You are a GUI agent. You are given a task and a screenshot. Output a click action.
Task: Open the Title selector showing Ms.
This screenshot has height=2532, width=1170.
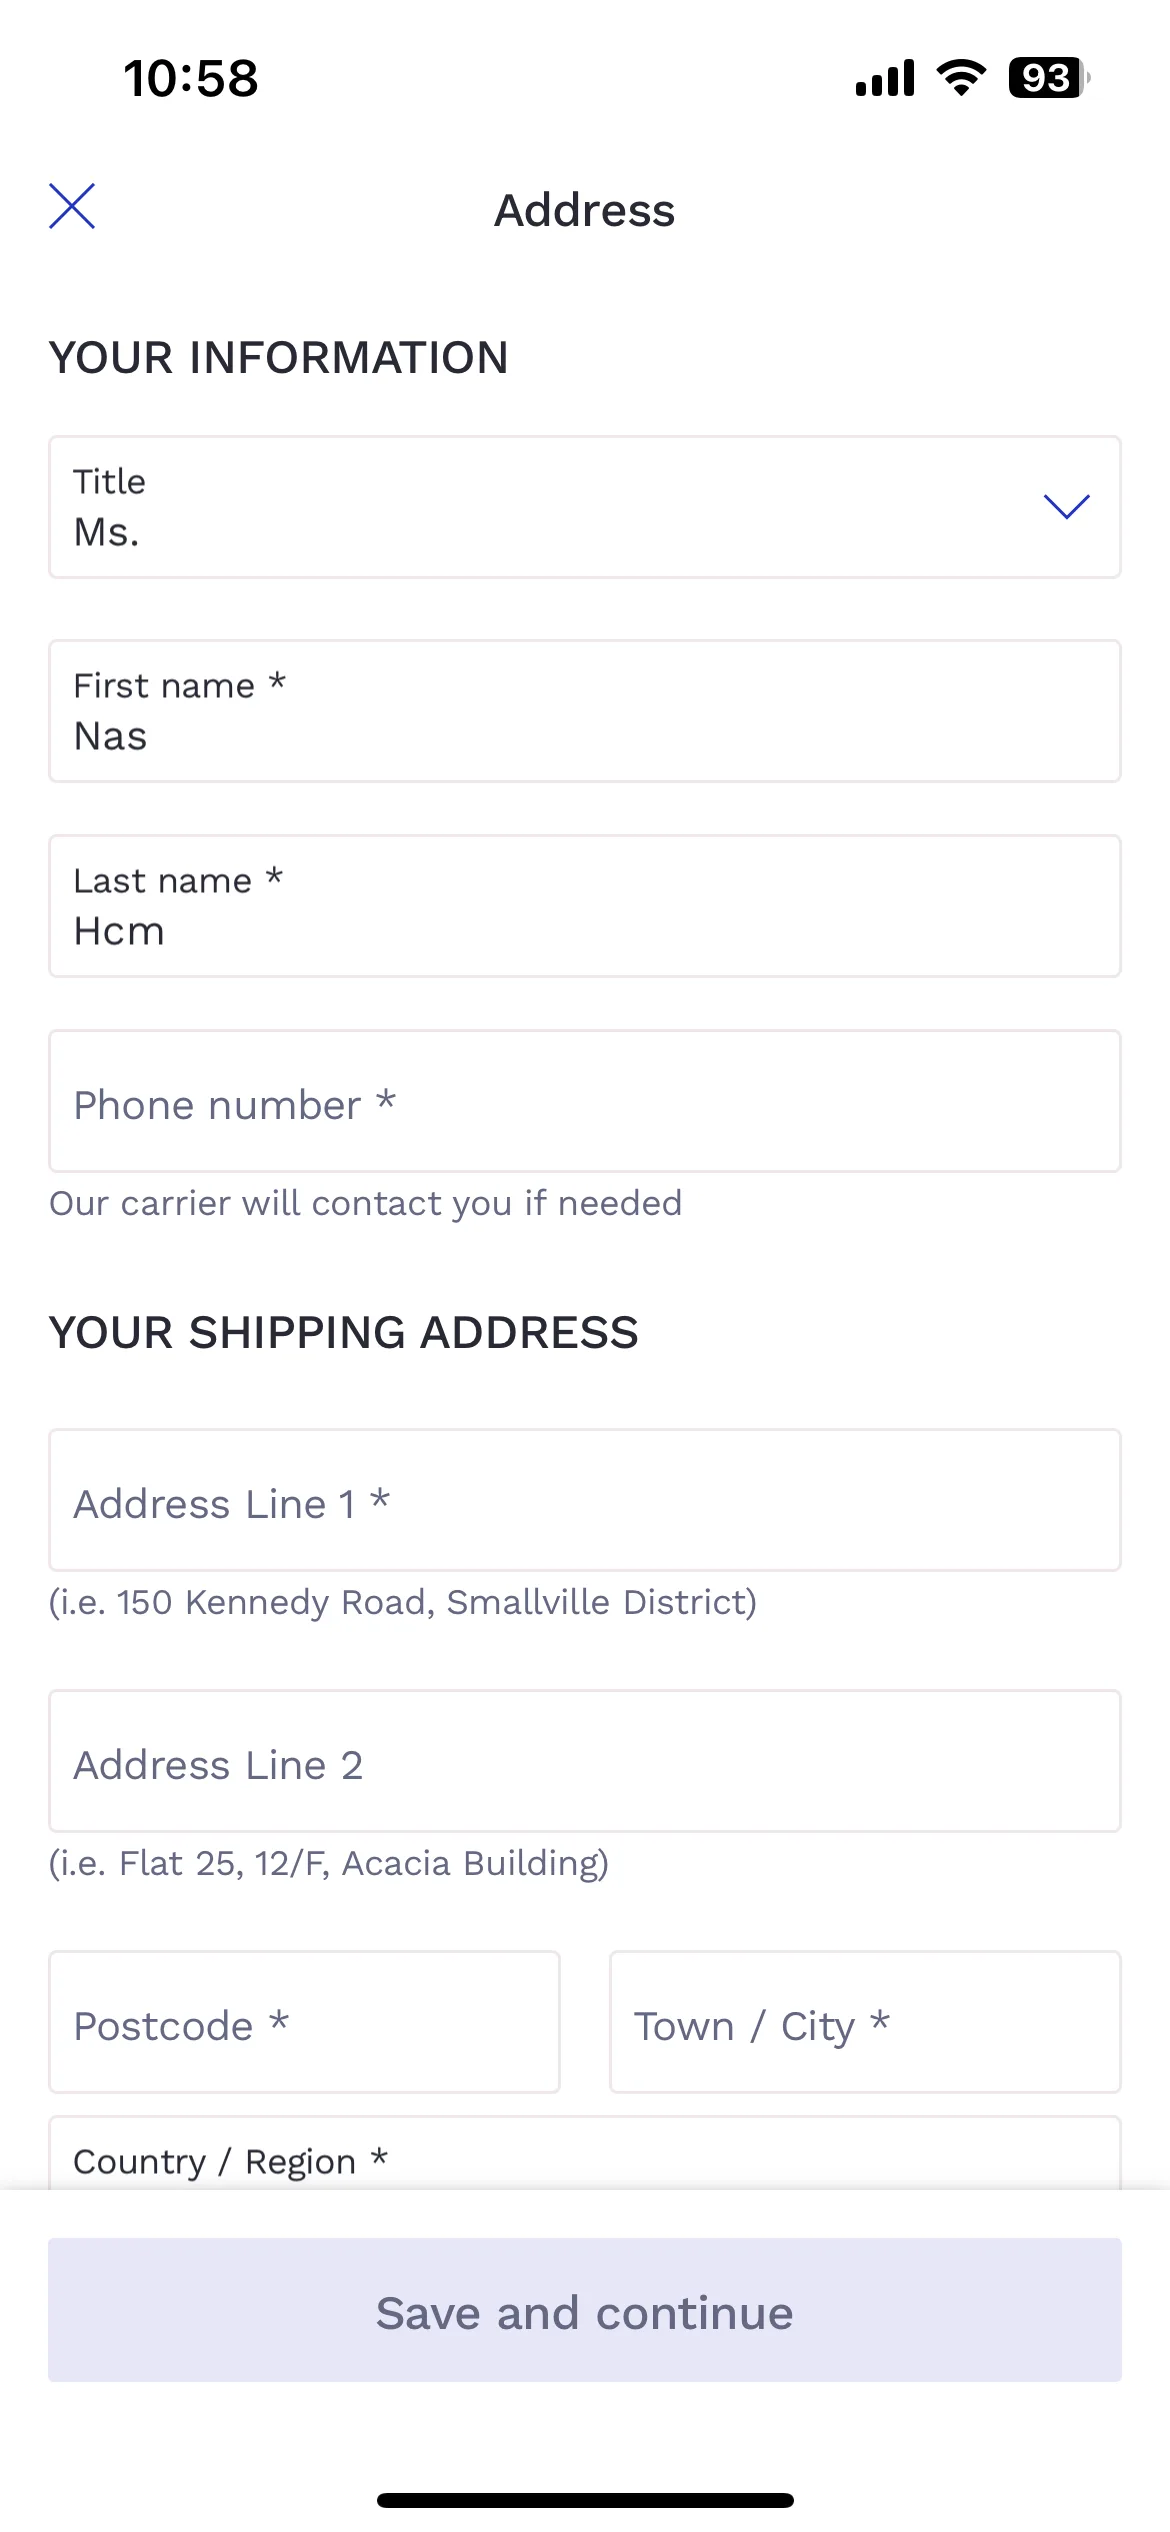585,507
